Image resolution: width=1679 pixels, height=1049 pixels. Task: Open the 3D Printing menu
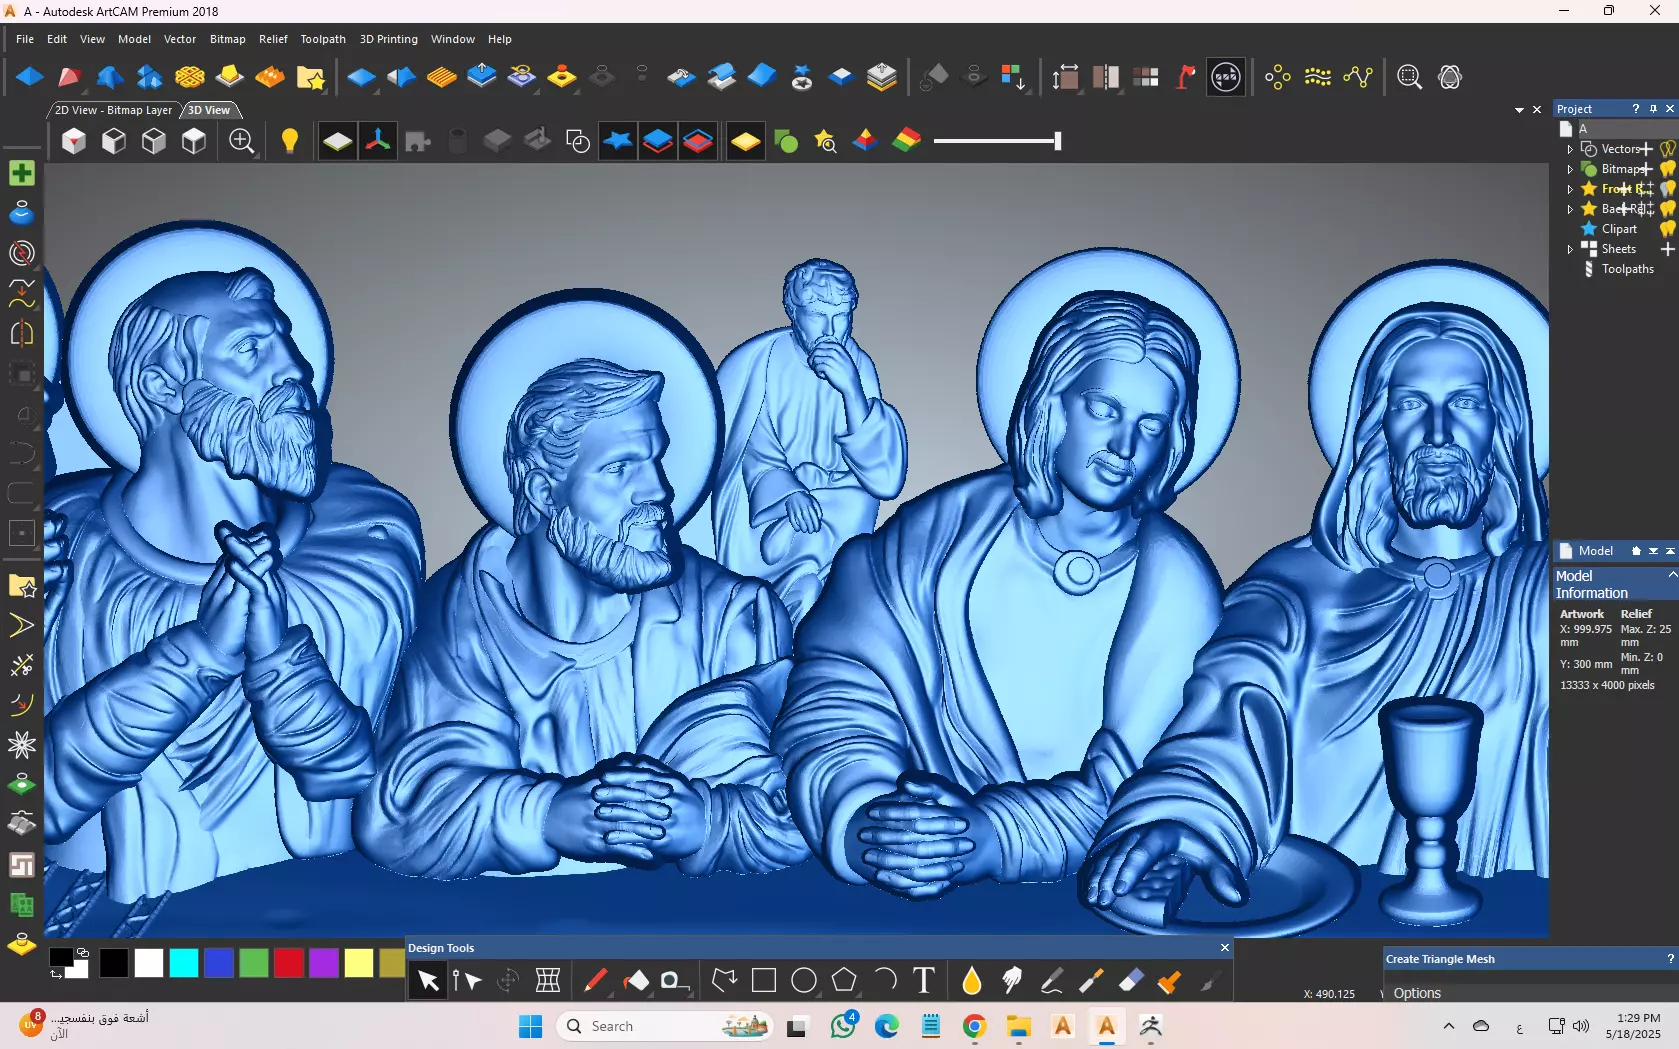389,39
